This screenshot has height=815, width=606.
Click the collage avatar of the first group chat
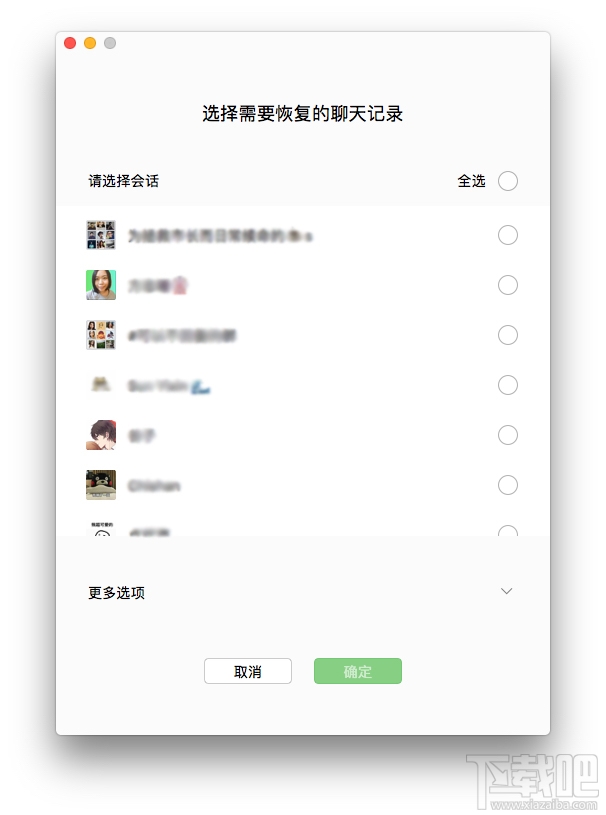101,235
